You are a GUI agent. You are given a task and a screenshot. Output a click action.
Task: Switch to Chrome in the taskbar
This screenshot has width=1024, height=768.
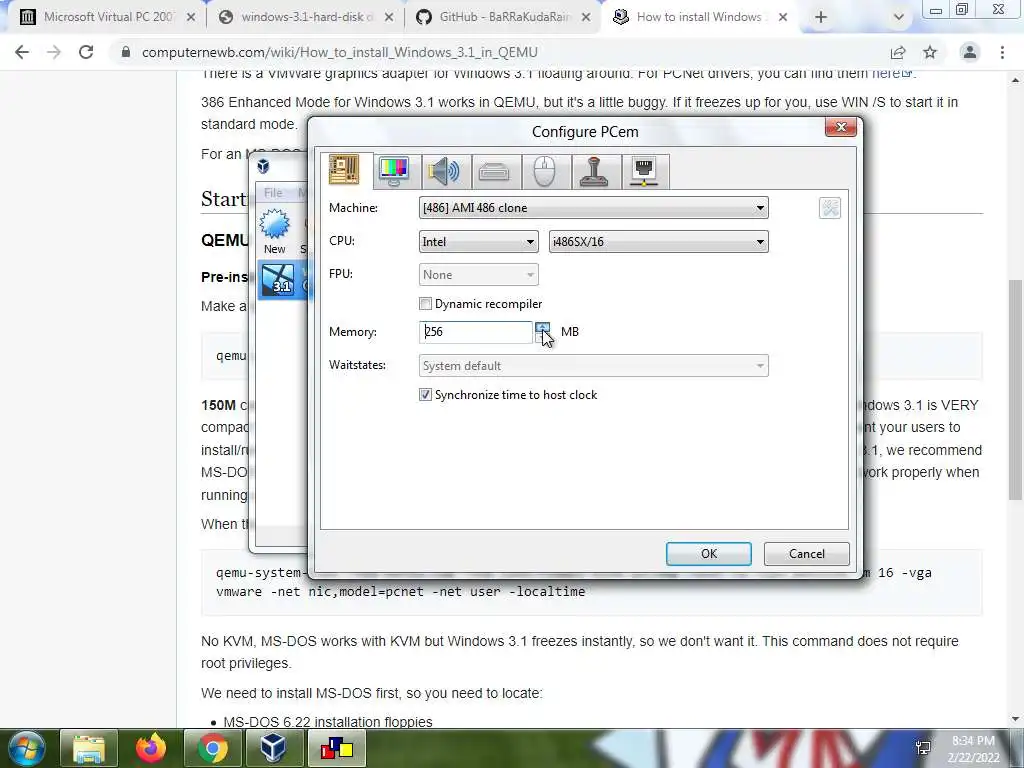point(213,748)
